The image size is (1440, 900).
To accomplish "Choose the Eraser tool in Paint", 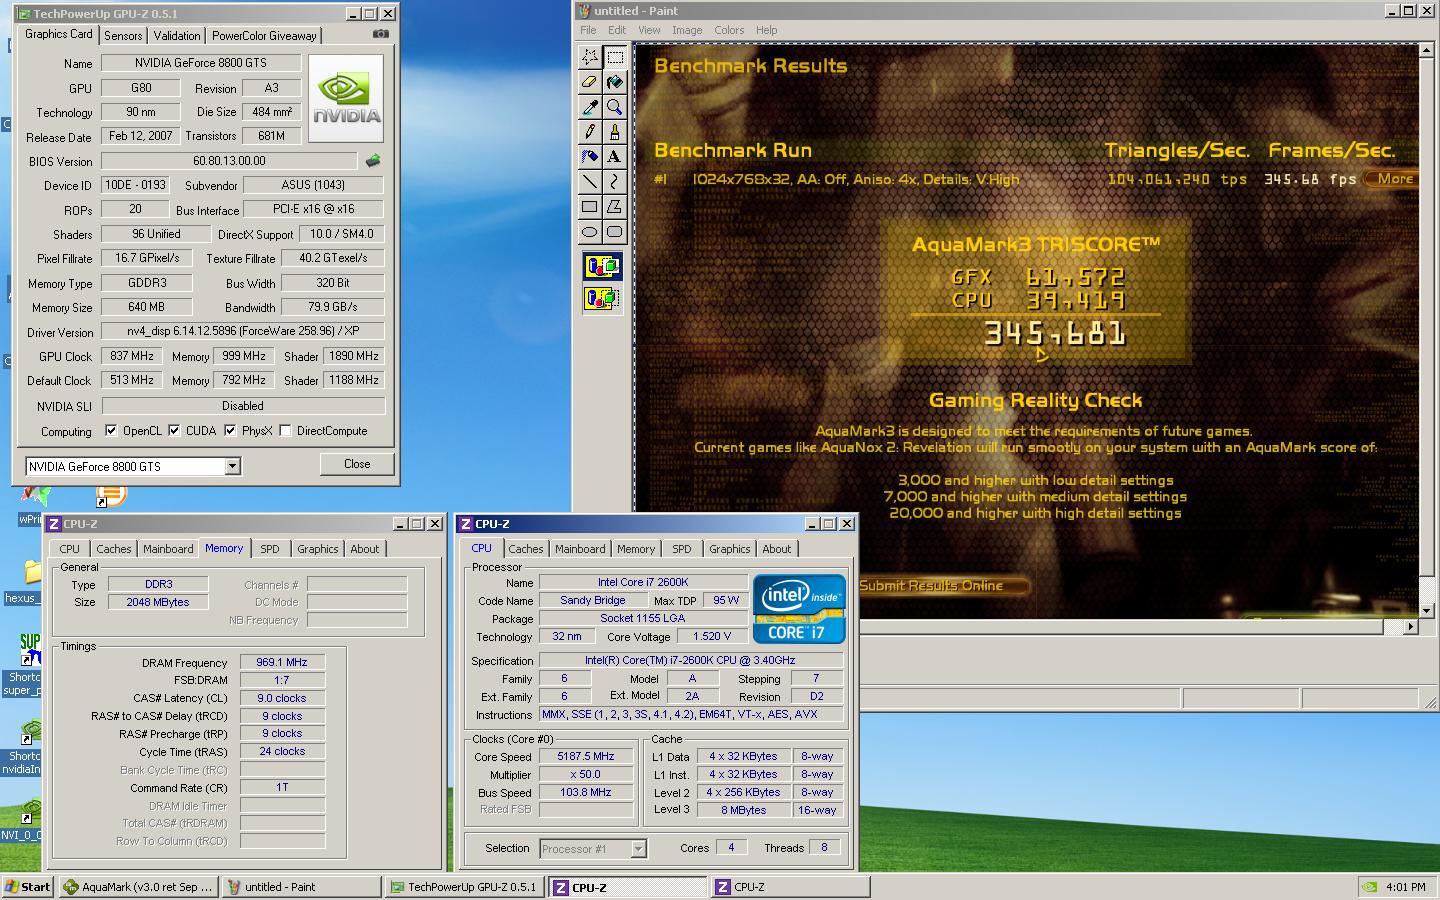I will pos(590,82).
